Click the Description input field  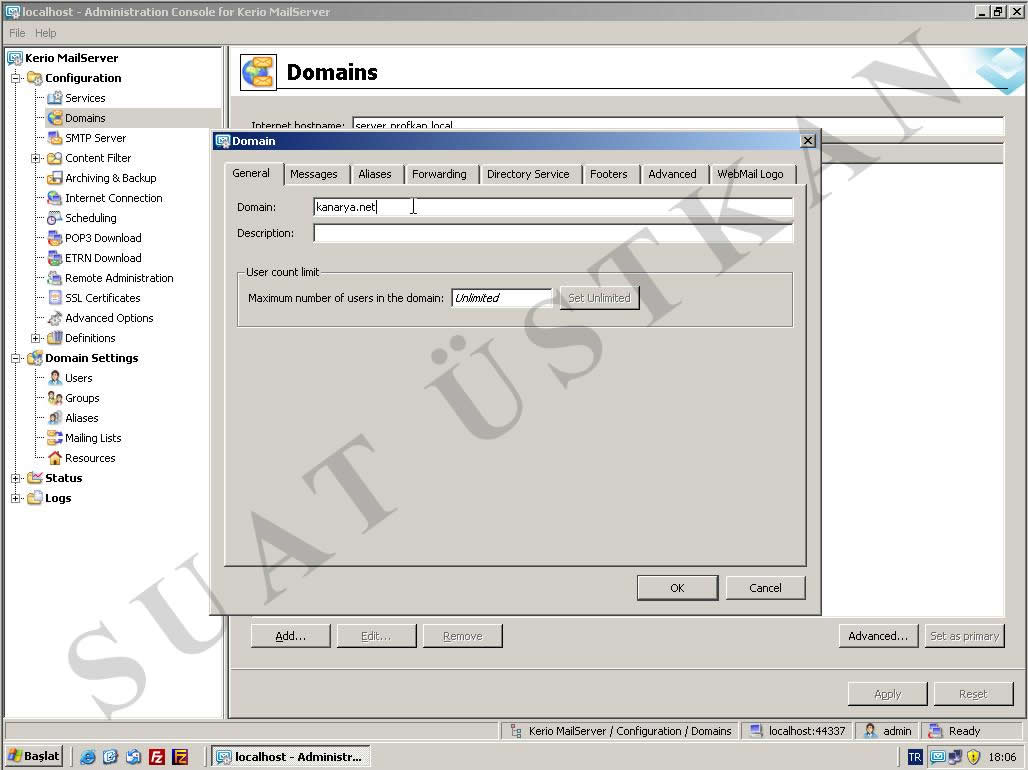(x=553, y=233)
